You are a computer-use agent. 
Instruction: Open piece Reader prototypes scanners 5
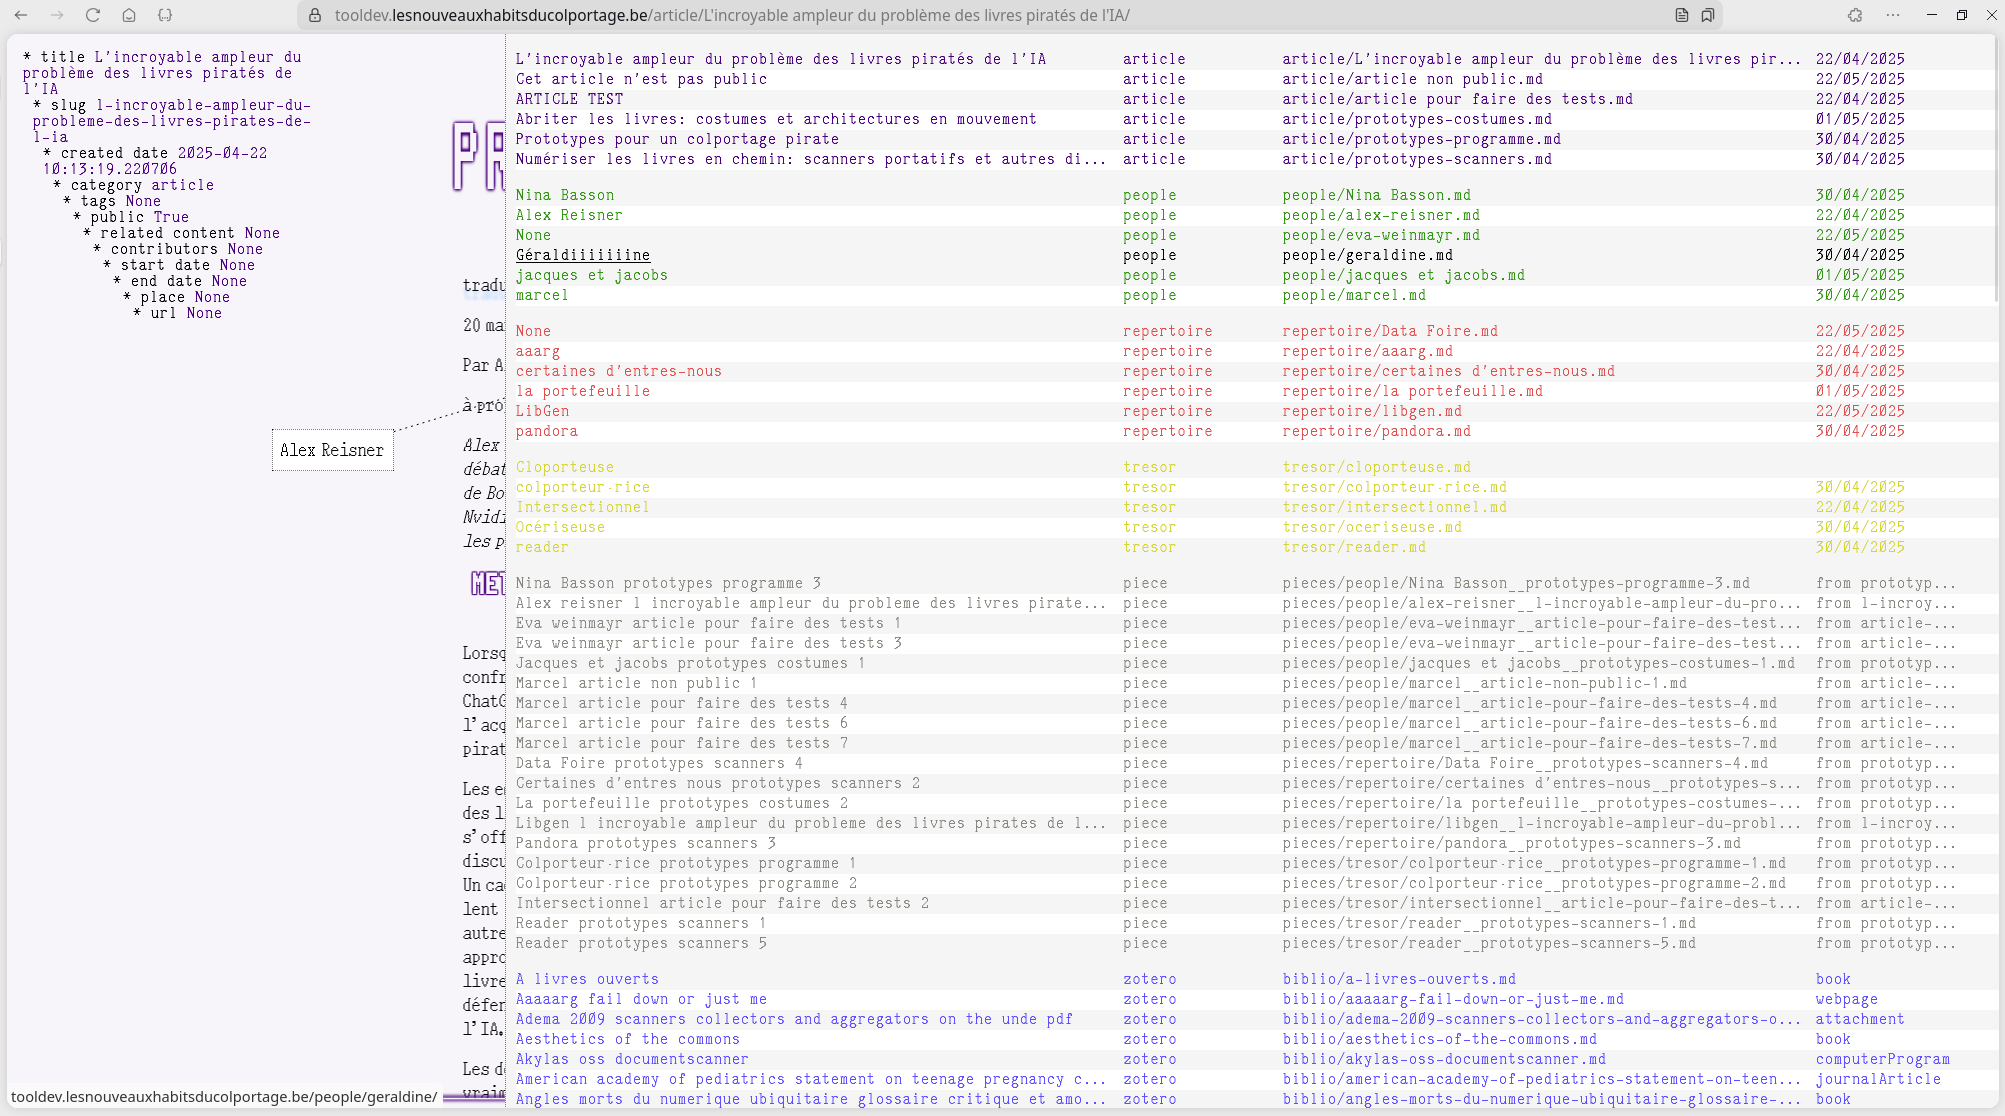coord(640,943)
